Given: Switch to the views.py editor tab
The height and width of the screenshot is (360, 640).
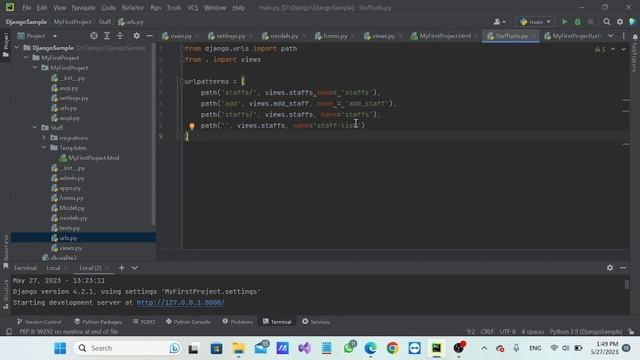Looking at the screenshot, I should tap(382, 36).
